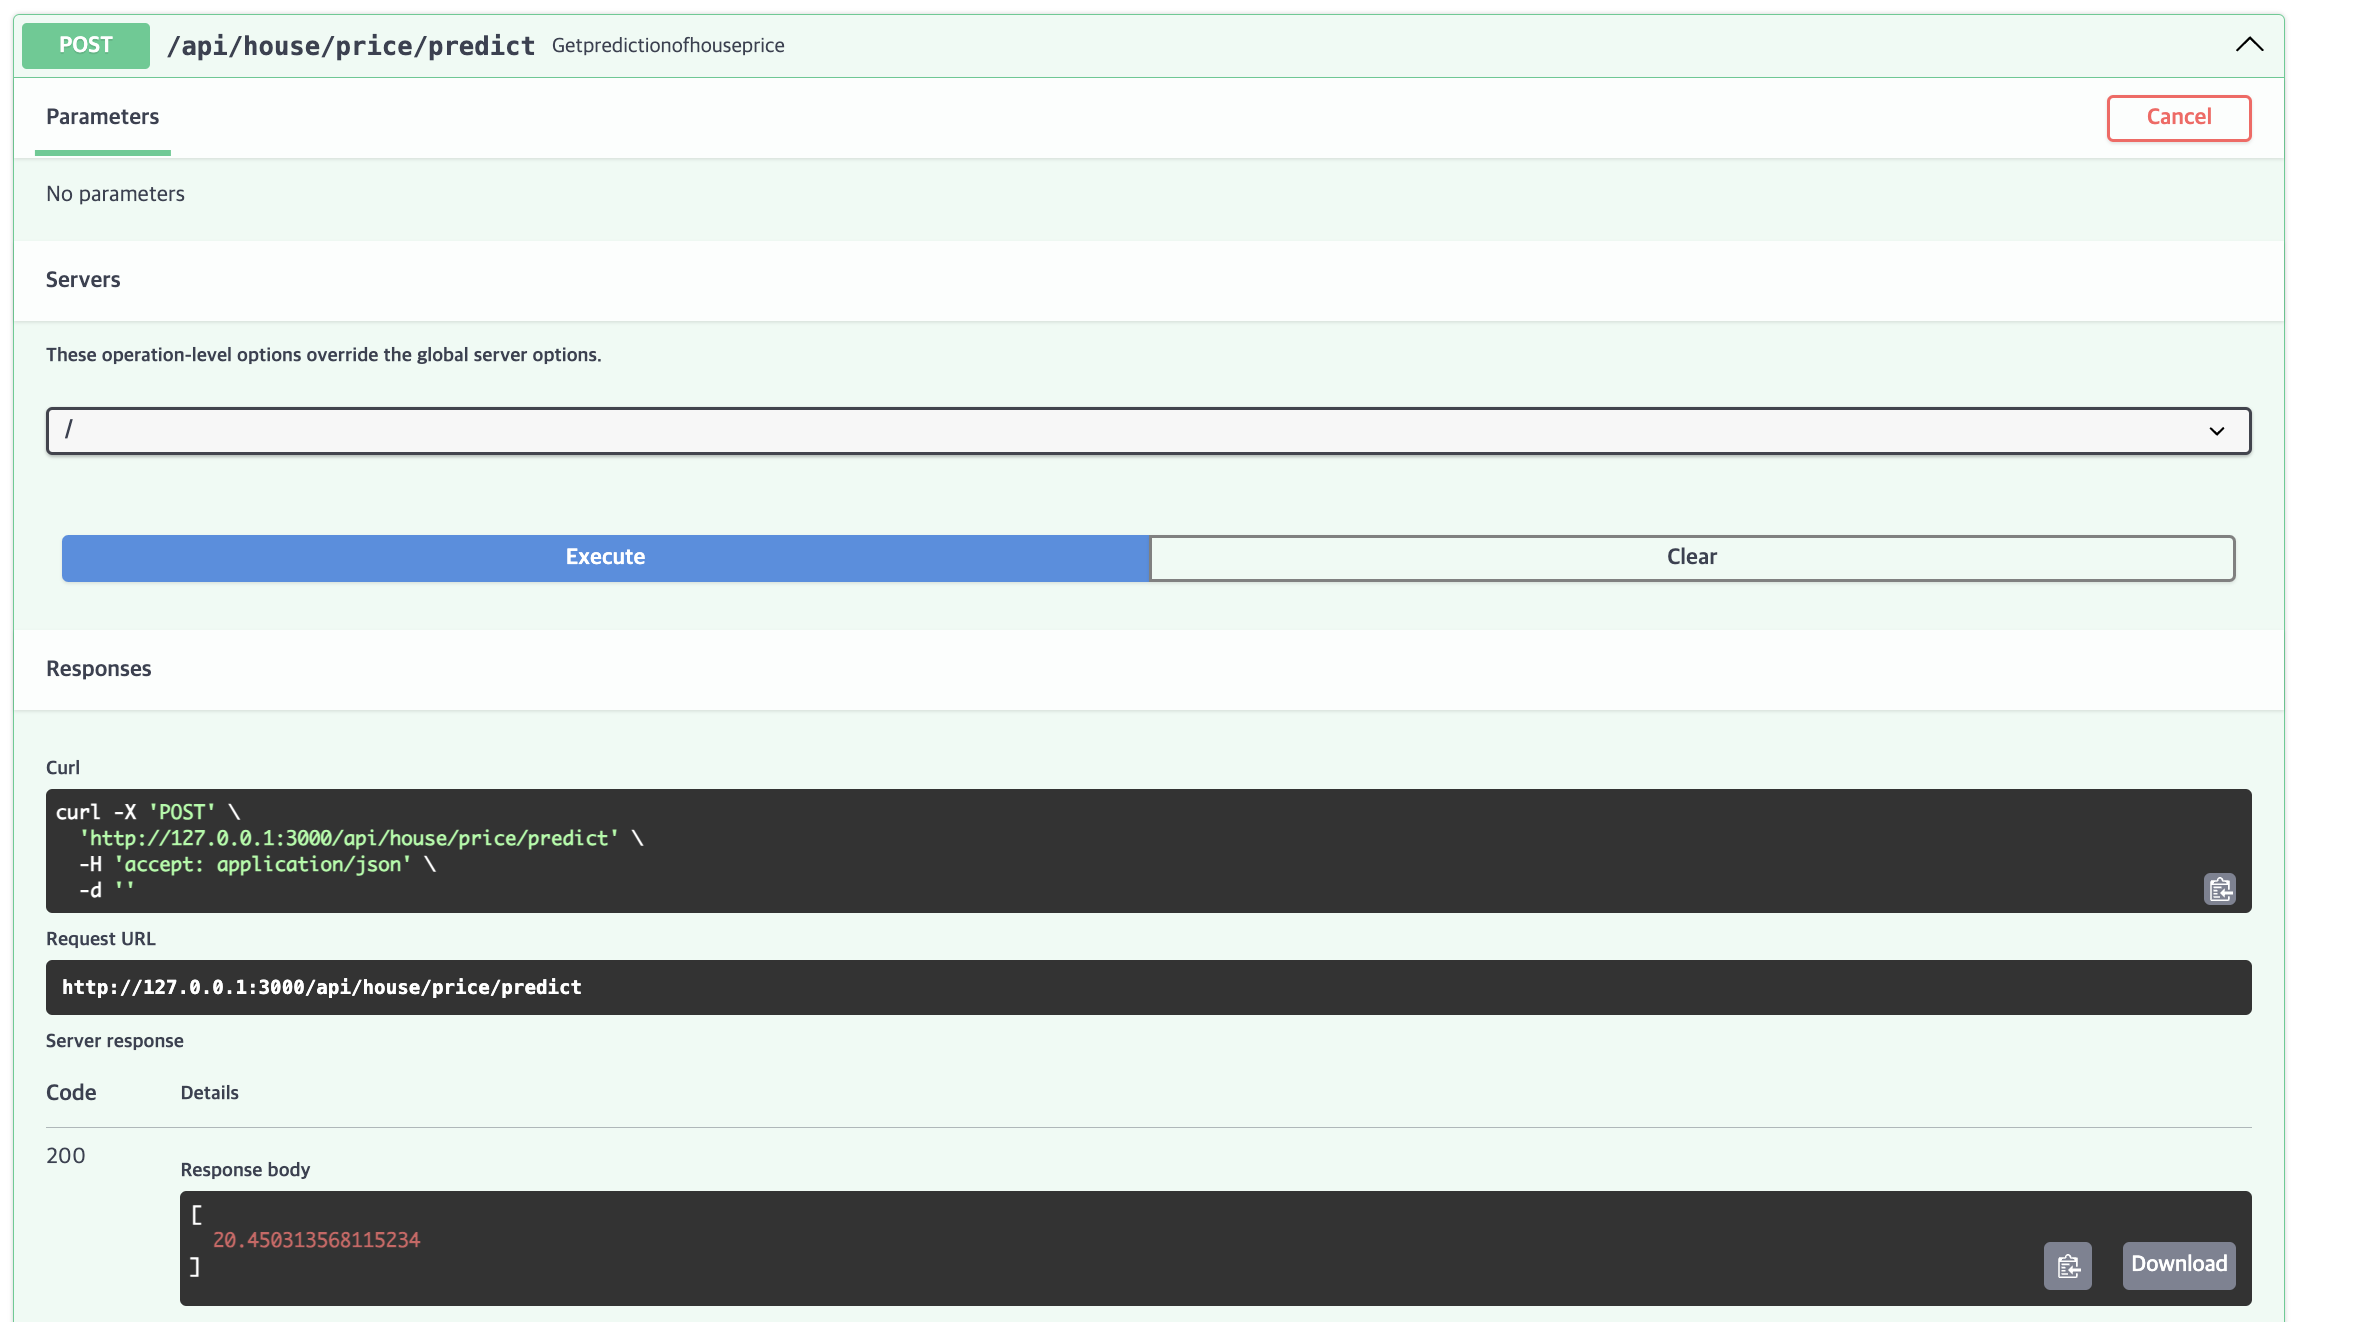
Task: Copy the response body to clipboard
Action: tap(2067, 1266)
